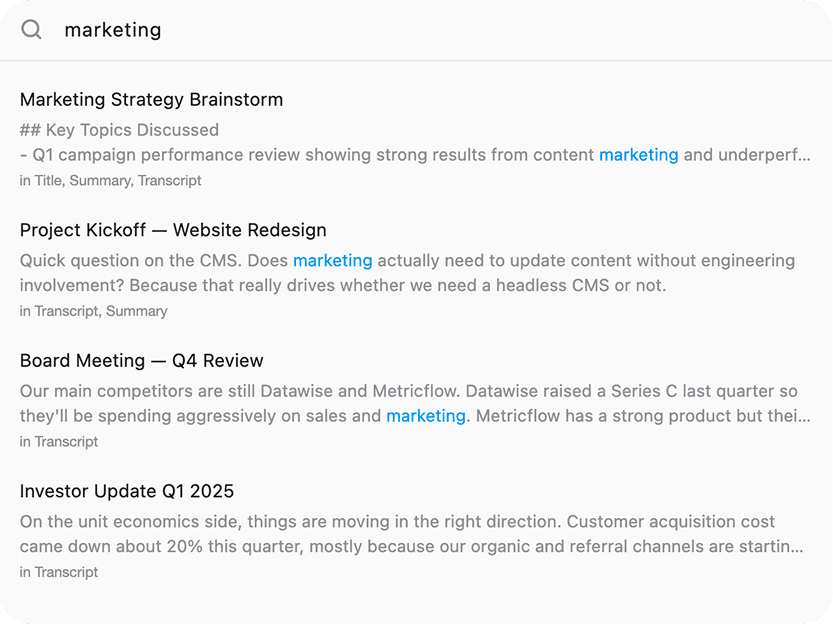Click "in Transcript" under Investor Update result

click(x=59, y=572)
